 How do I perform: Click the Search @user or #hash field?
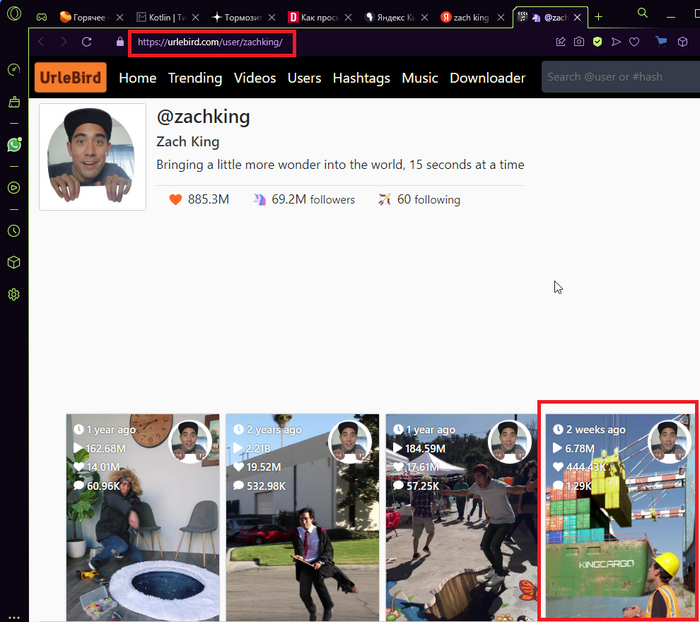point(621,77)
